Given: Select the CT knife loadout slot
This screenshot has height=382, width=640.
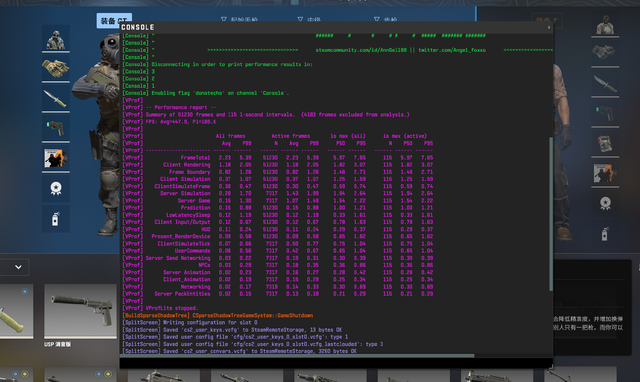Looking at the screenshot, I should 56,98.
